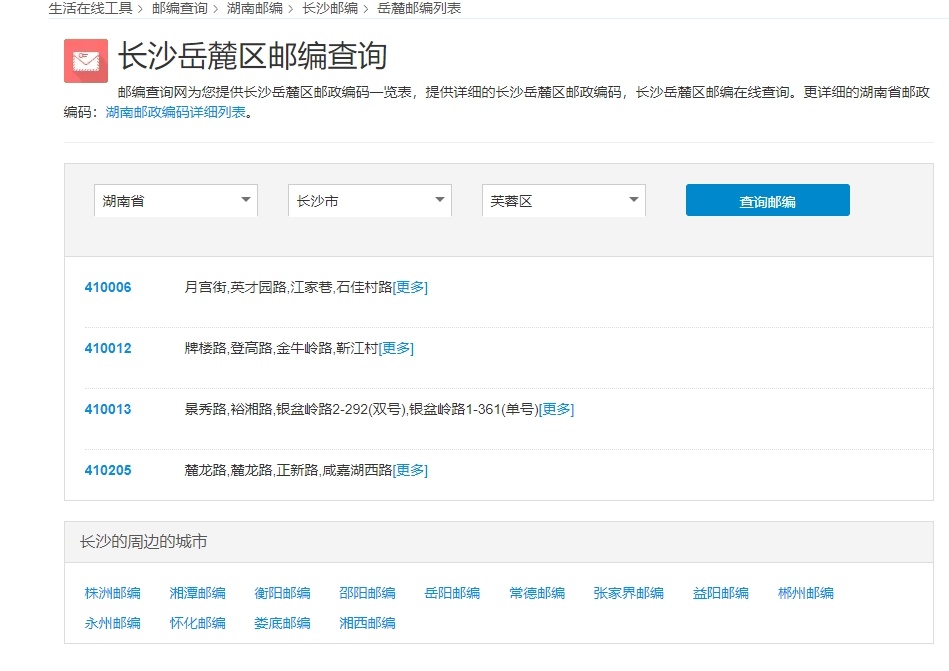Open the 湘潭邮编 link
This screenshot has height=671, width=949.
pos(198,593)
